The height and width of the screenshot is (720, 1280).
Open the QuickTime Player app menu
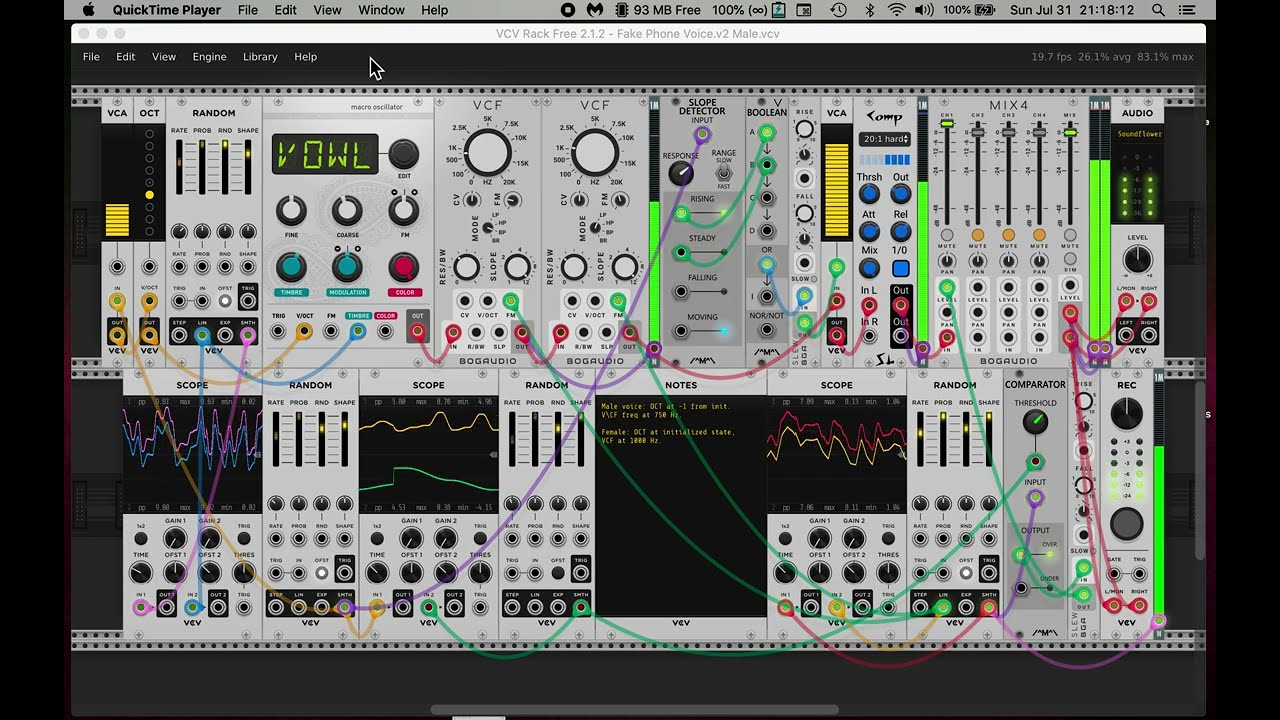point(167,10)
